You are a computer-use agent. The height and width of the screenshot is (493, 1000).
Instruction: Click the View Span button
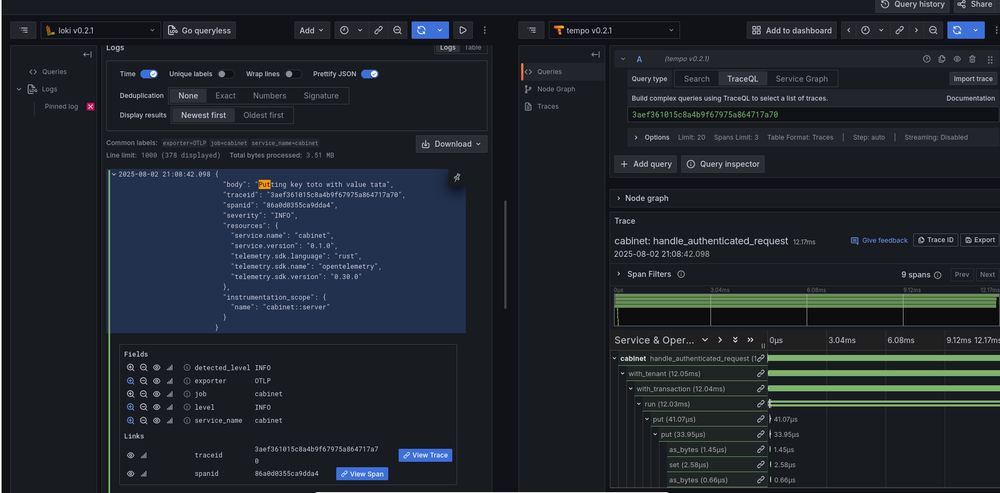click(x=362, y=474)
